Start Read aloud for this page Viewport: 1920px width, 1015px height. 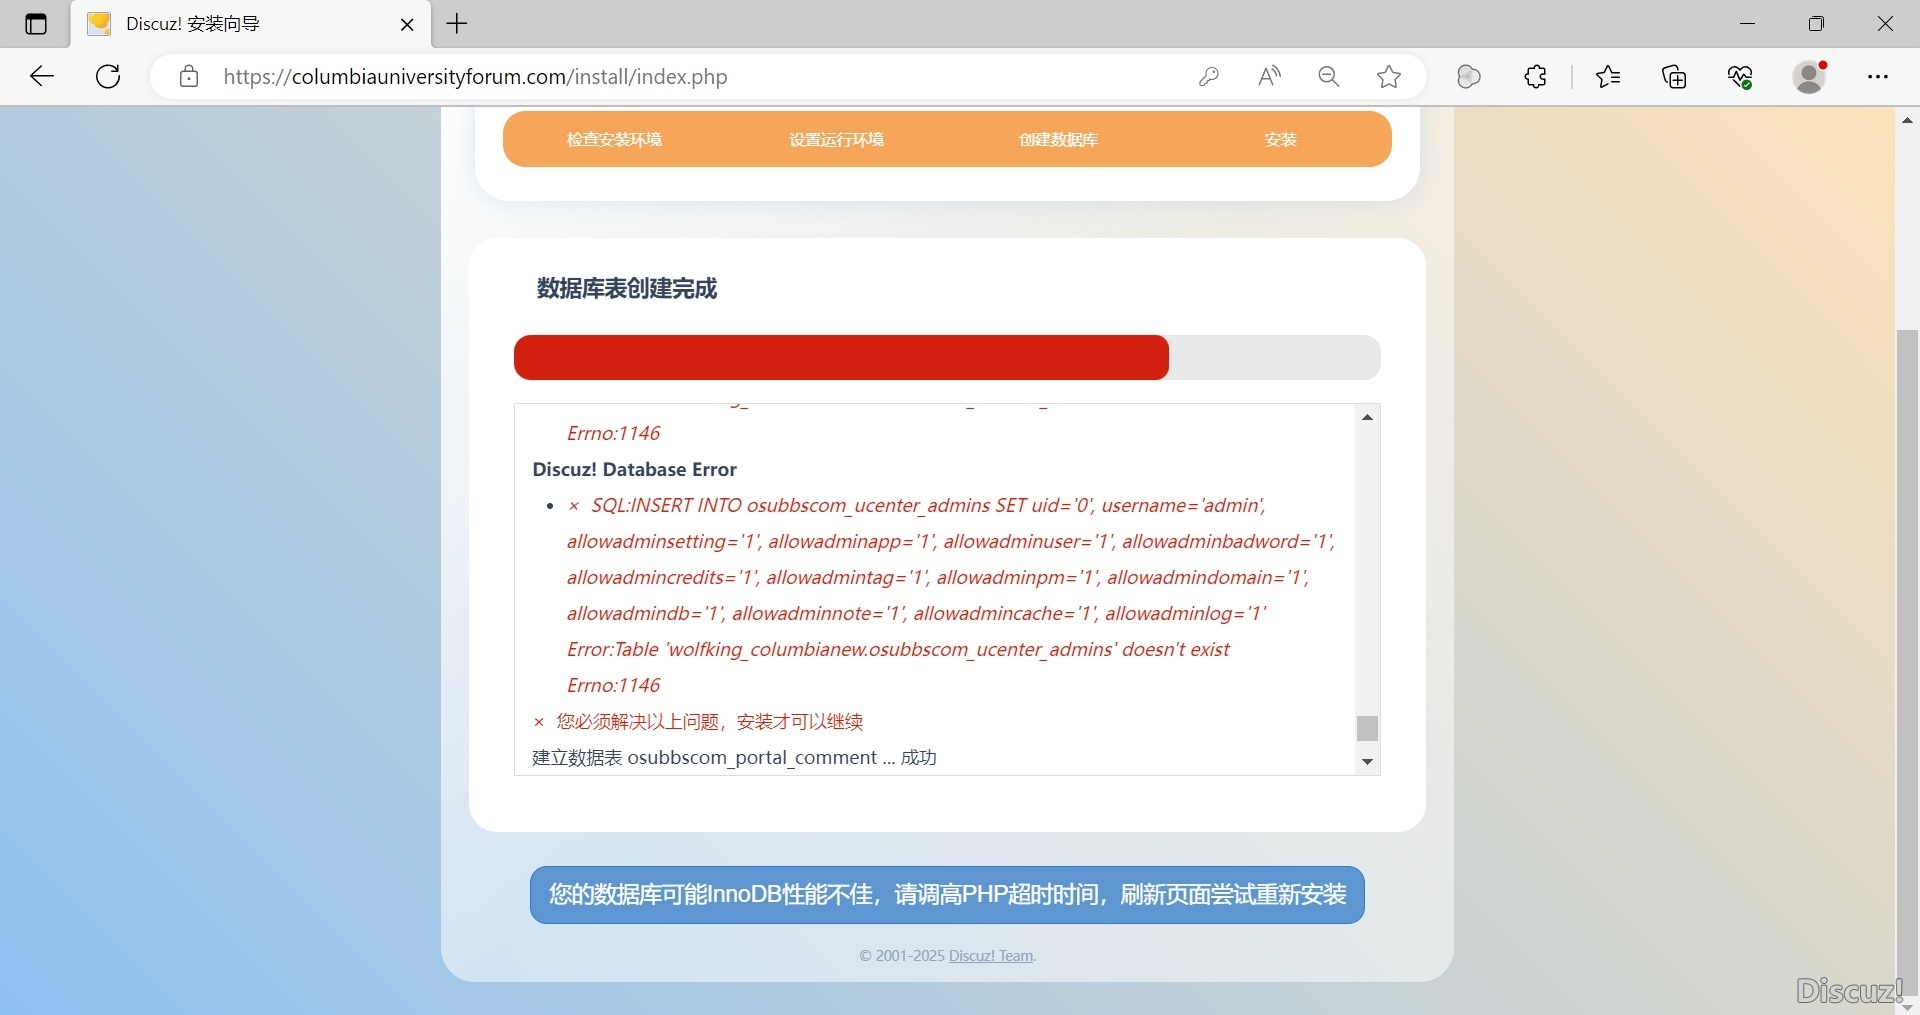click(x=1269, y=77)
